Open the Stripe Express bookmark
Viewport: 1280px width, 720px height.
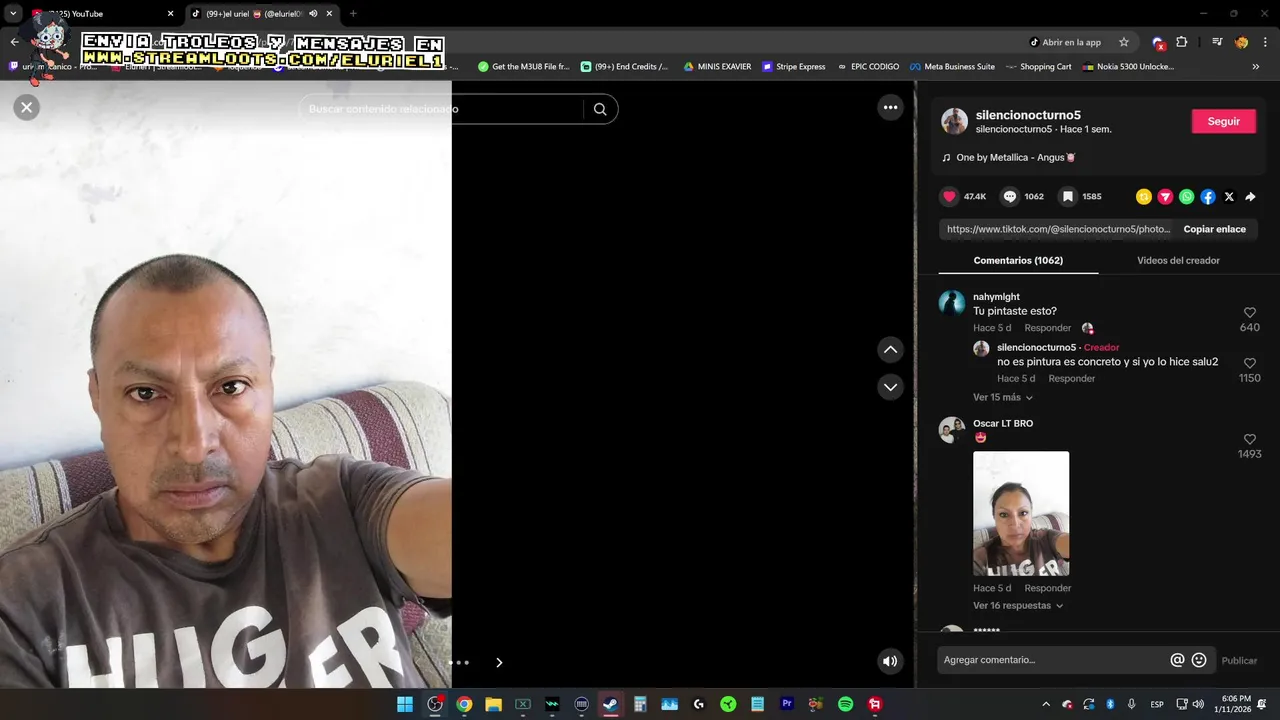tap(794, 67)
